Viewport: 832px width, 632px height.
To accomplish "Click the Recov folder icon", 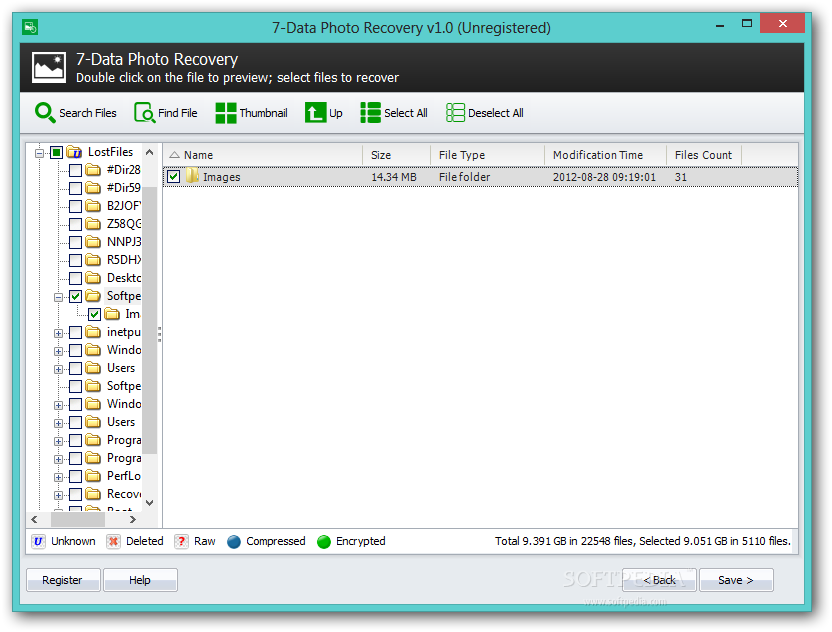I will coord(93,494).
